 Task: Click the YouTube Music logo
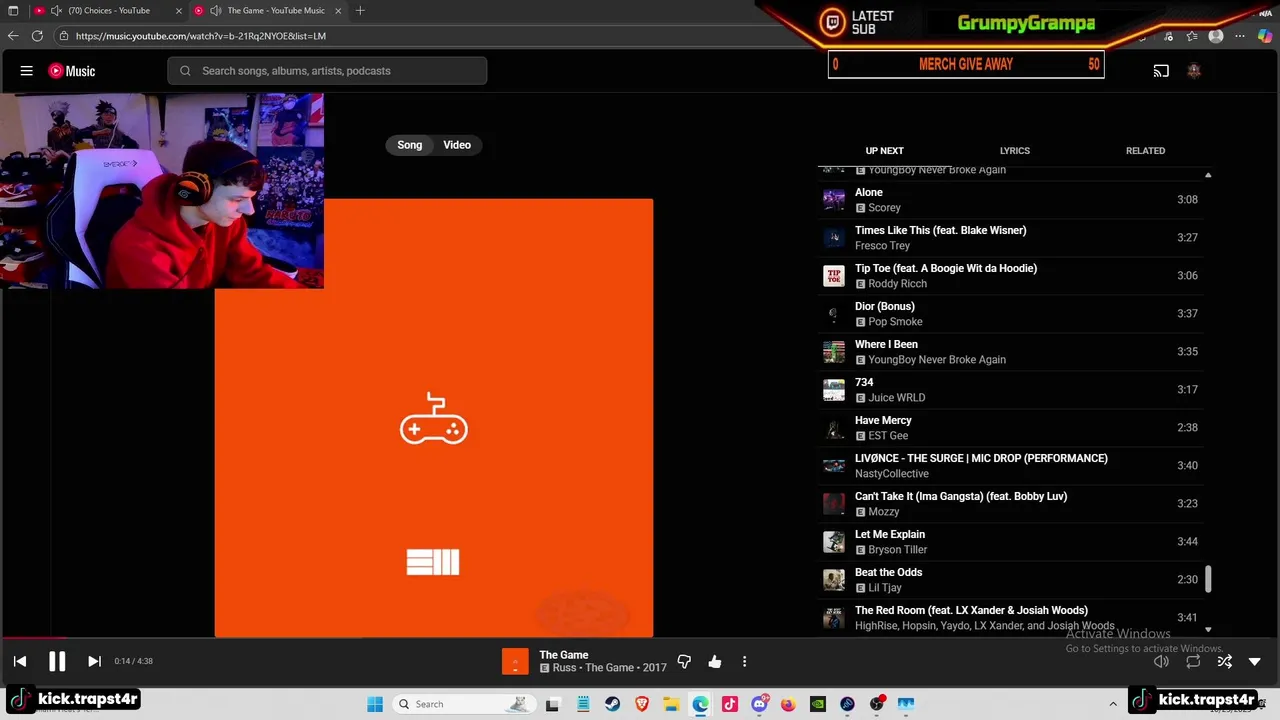(72, 71)
